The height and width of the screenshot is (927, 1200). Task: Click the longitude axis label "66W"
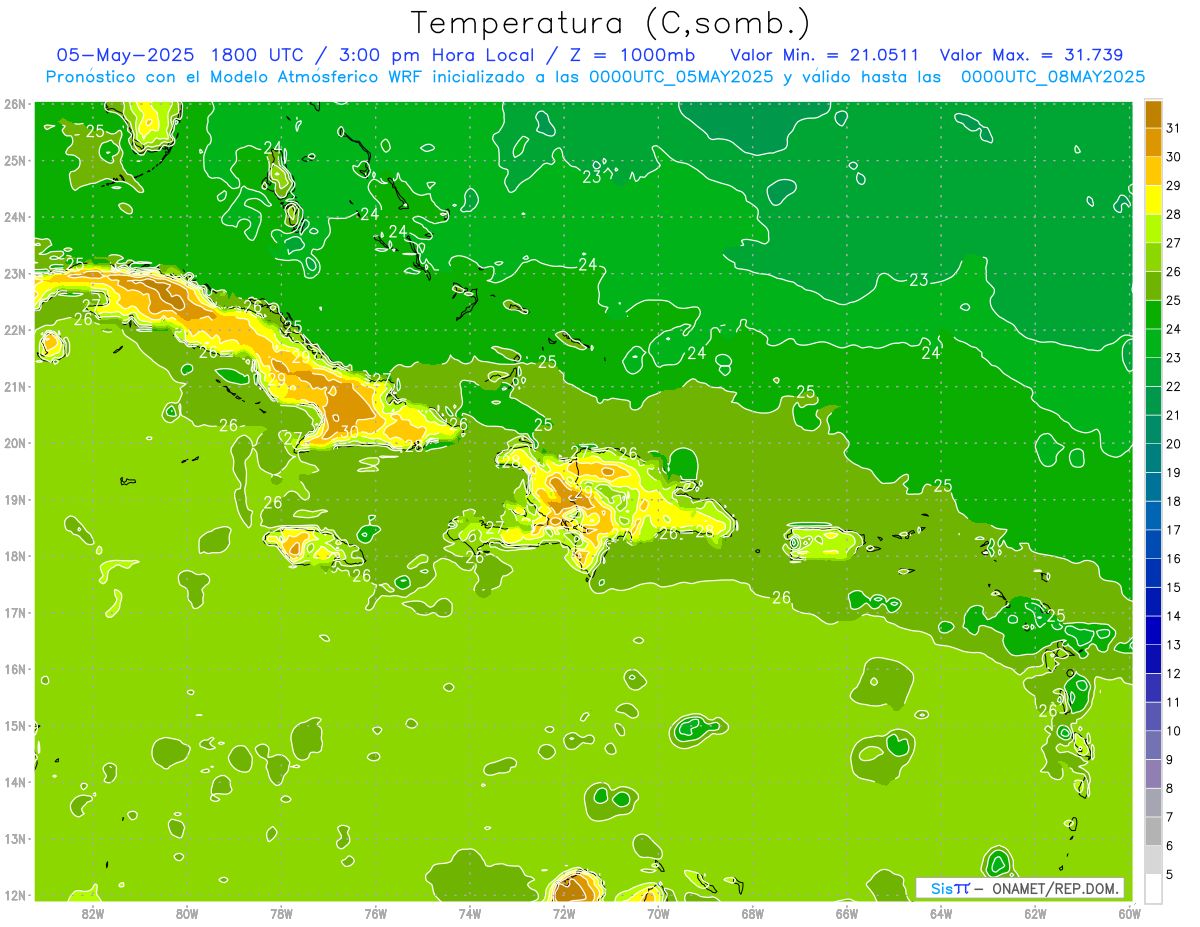coord(847,913)
